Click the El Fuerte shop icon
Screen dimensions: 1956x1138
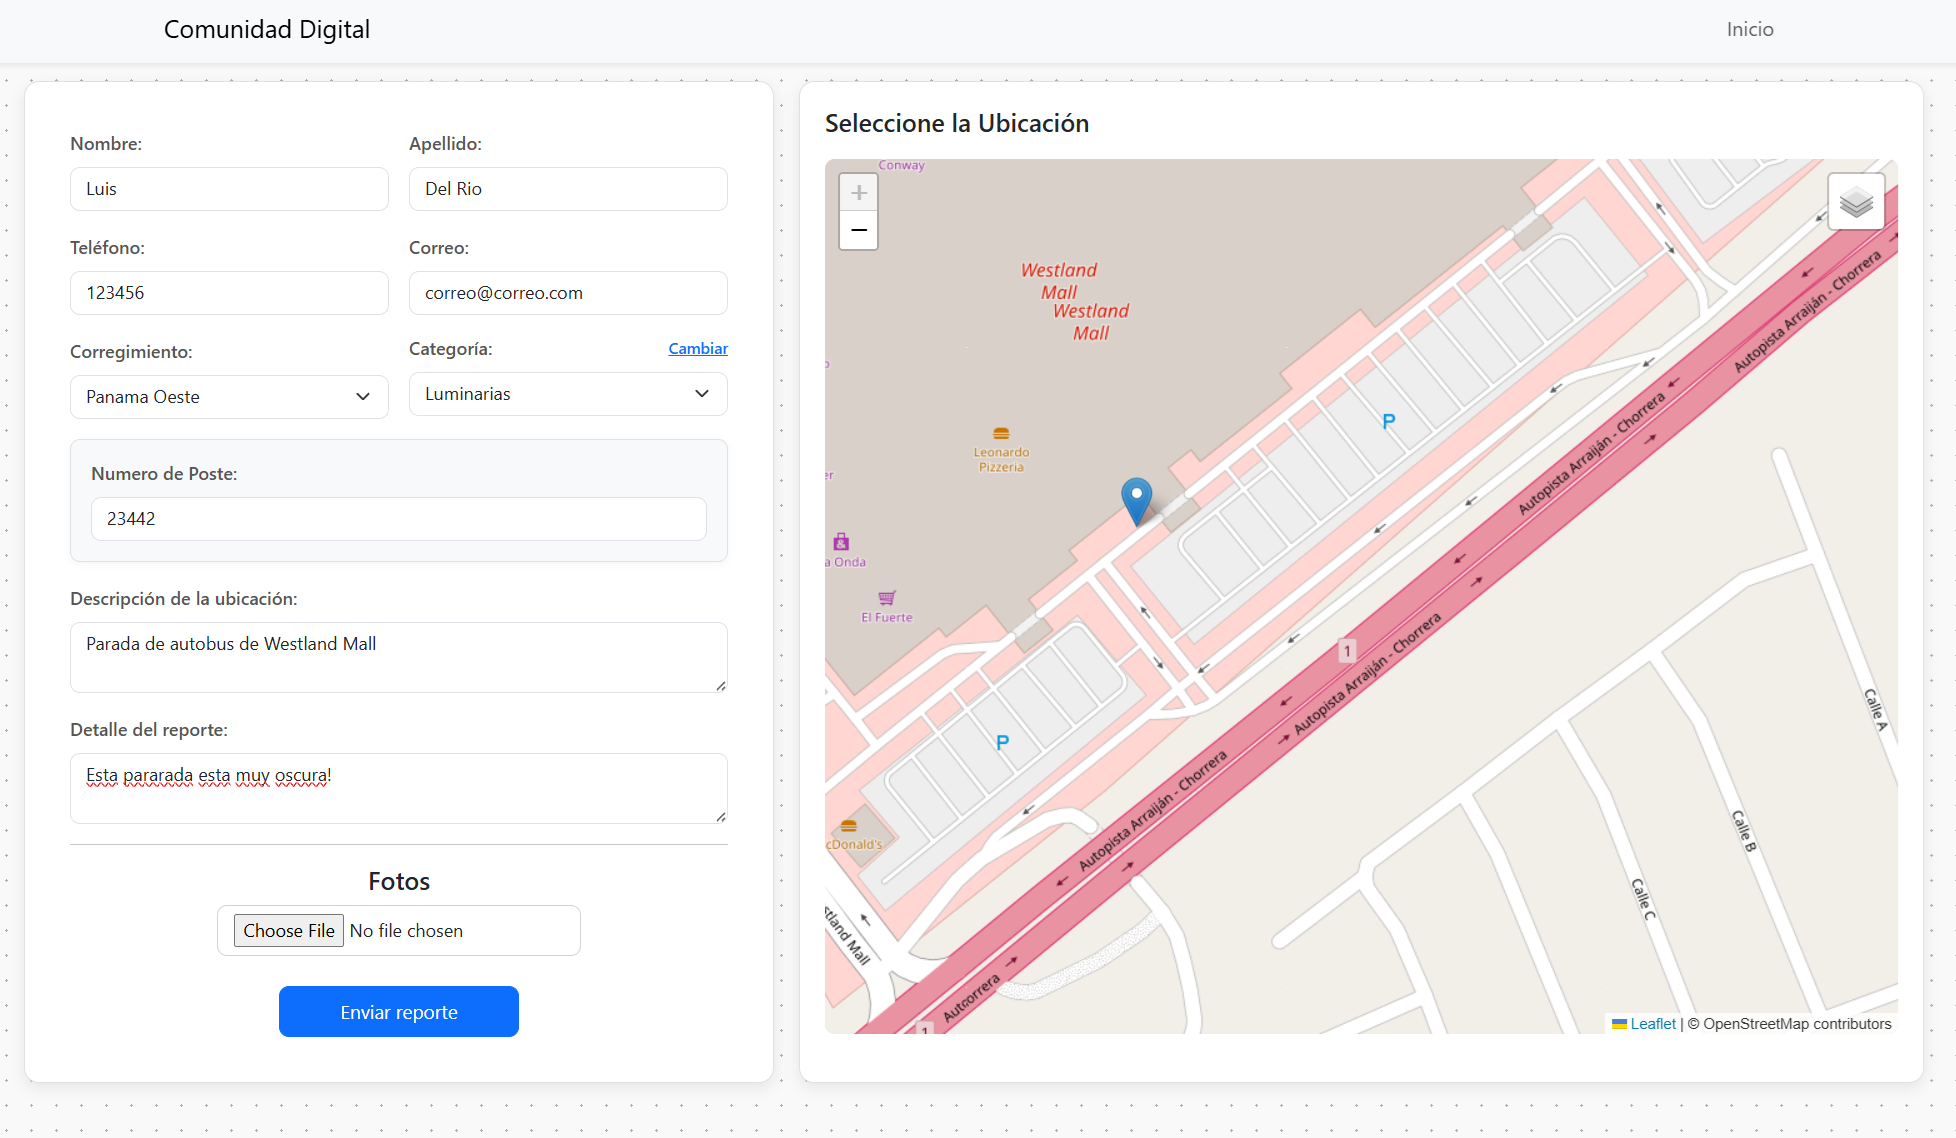tap(887, 598)
